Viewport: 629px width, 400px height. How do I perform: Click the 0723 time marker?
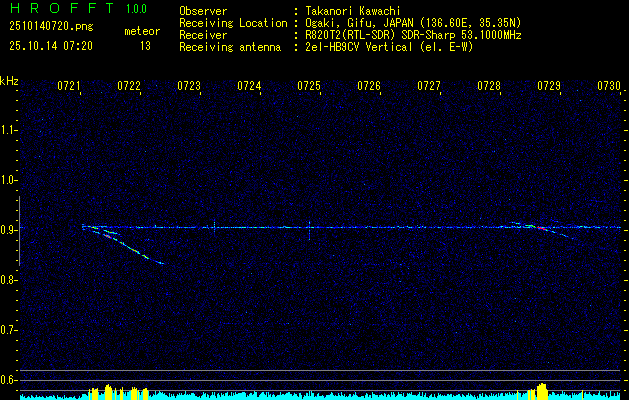(189, 85)
